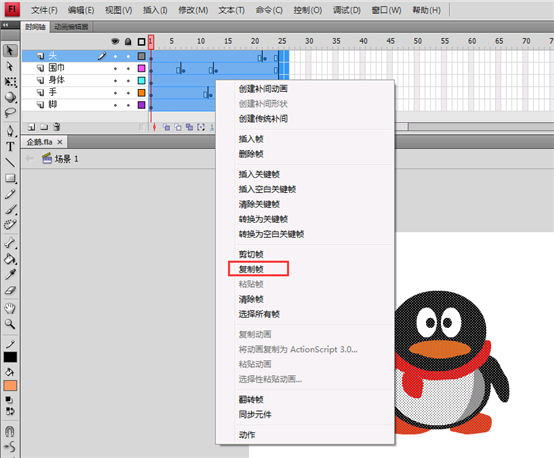Screen dimensions: 554x458
Task: Click the new layer icon
Action: point(32,127)
